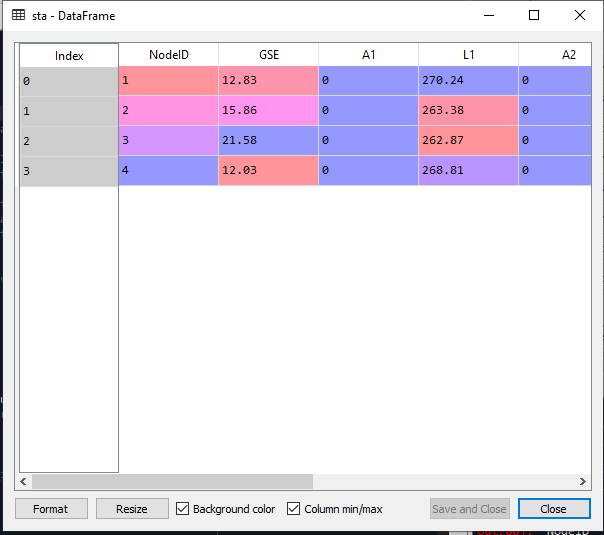The image size is (604, 535).
Task: Click the greyed-out Save and Close button
Action: 470,509
